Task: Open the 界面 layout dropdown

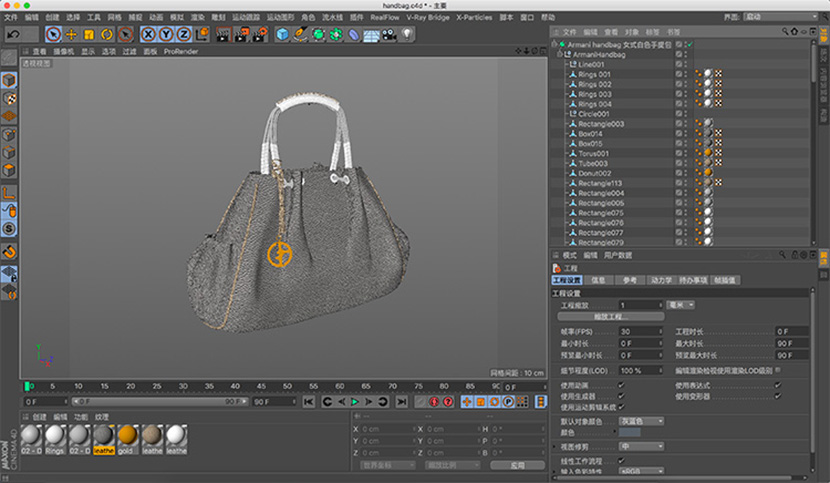Action: (x=781, y=17)
